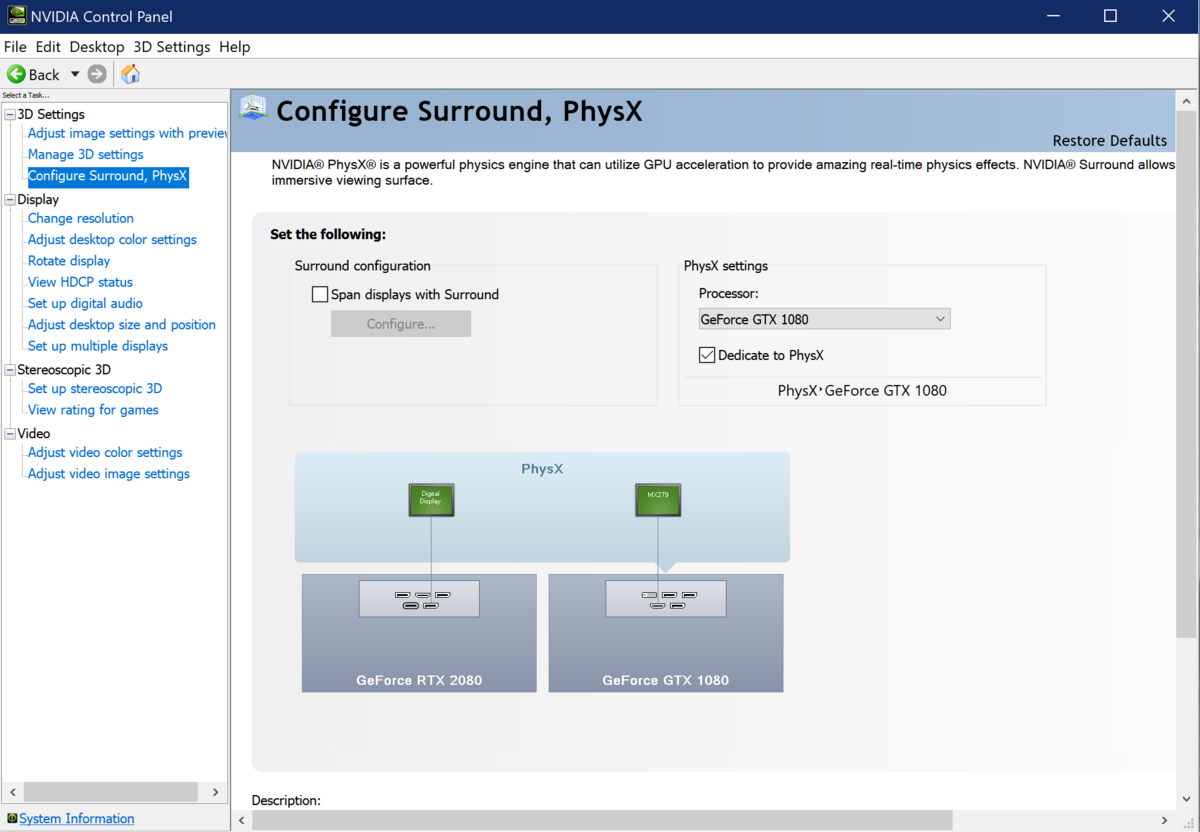Open Adjust desktop color settings
The width and height of the screenshot is (1200, 832).
coord(112,239)
